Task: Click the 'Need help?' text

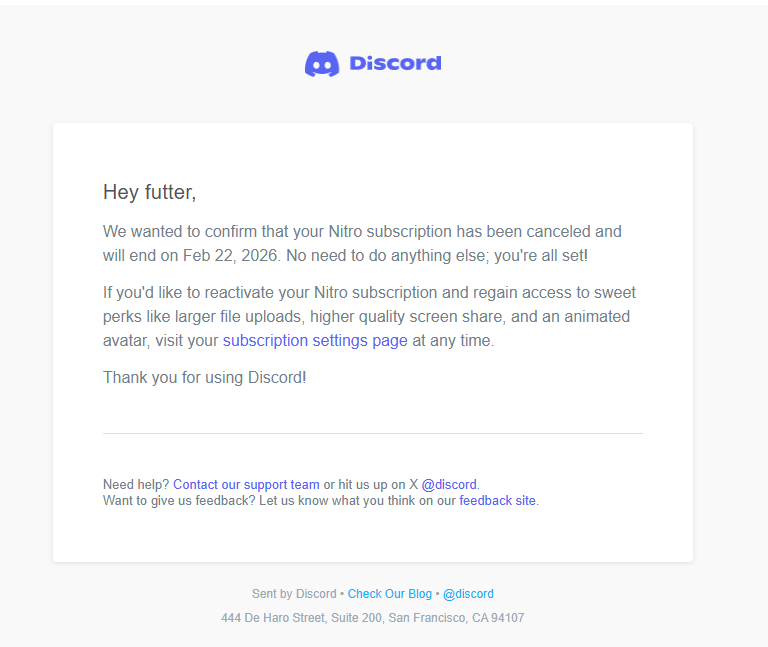Action: (136, 485)
